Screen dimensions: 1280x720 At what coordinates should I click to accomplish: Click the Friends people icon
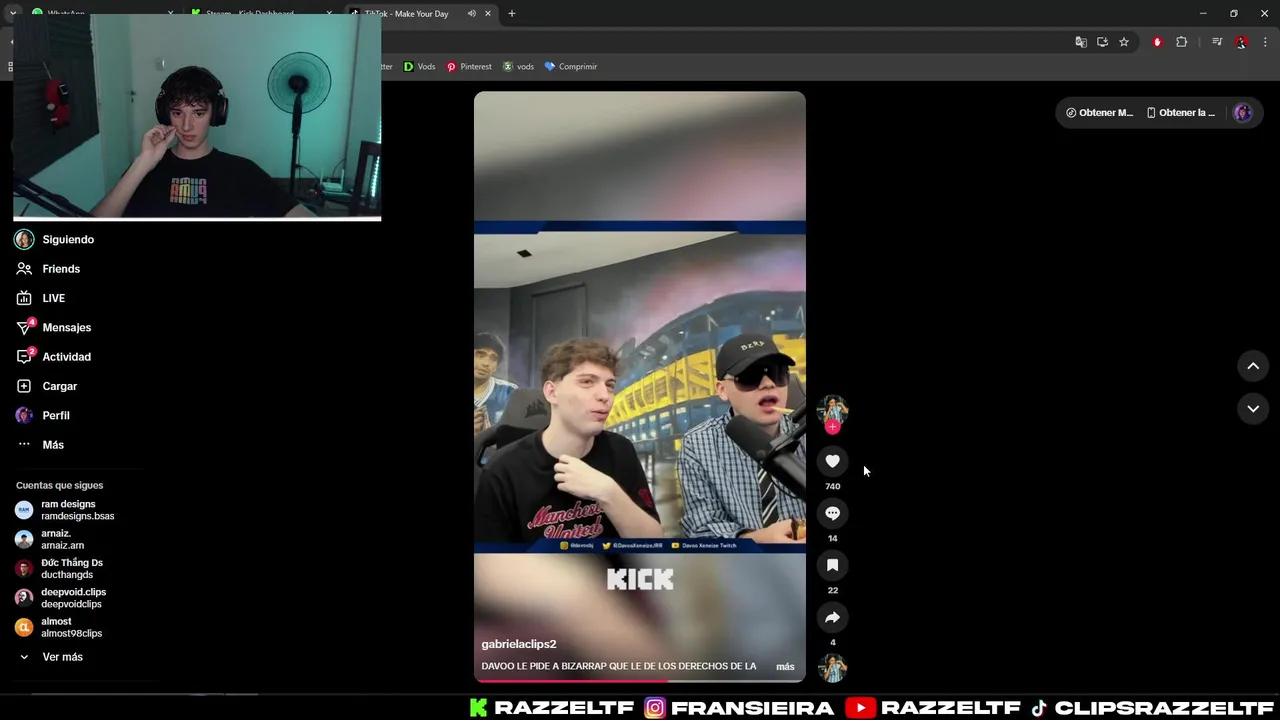24,269
